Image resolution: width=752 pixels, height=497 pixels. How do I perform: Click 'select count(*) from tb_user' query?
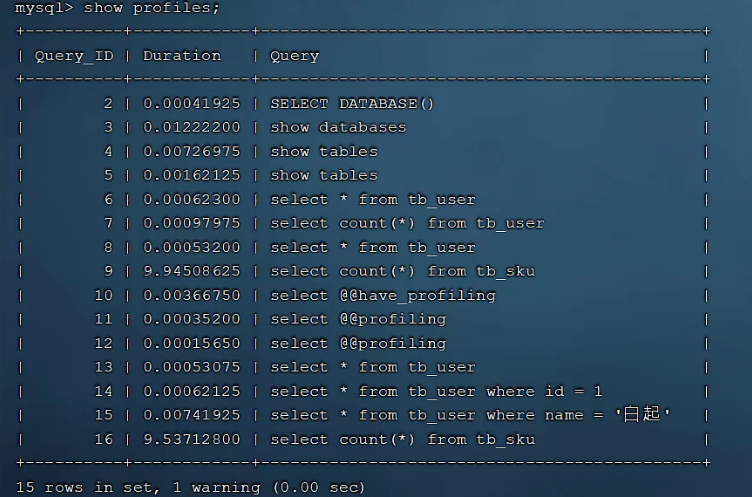coord(407,224)
